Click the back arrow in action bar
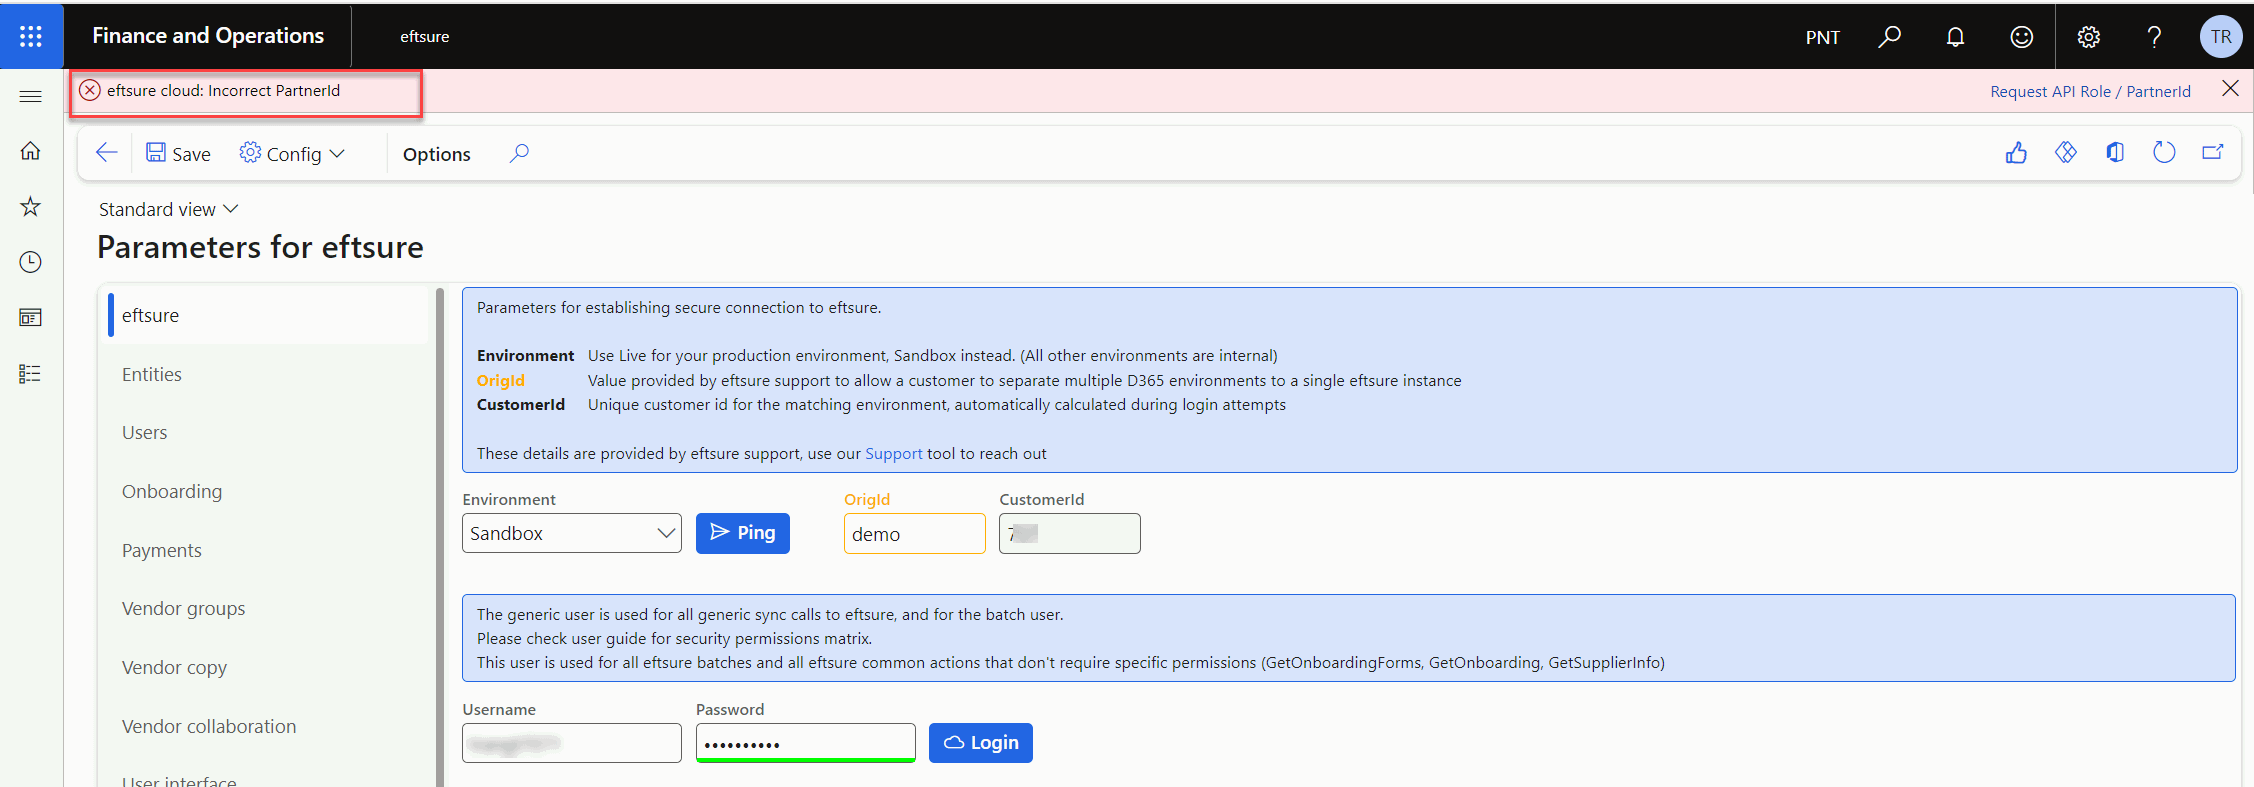Image resolution: width=2254 pixels, height=787 pixels. point(107,153)
